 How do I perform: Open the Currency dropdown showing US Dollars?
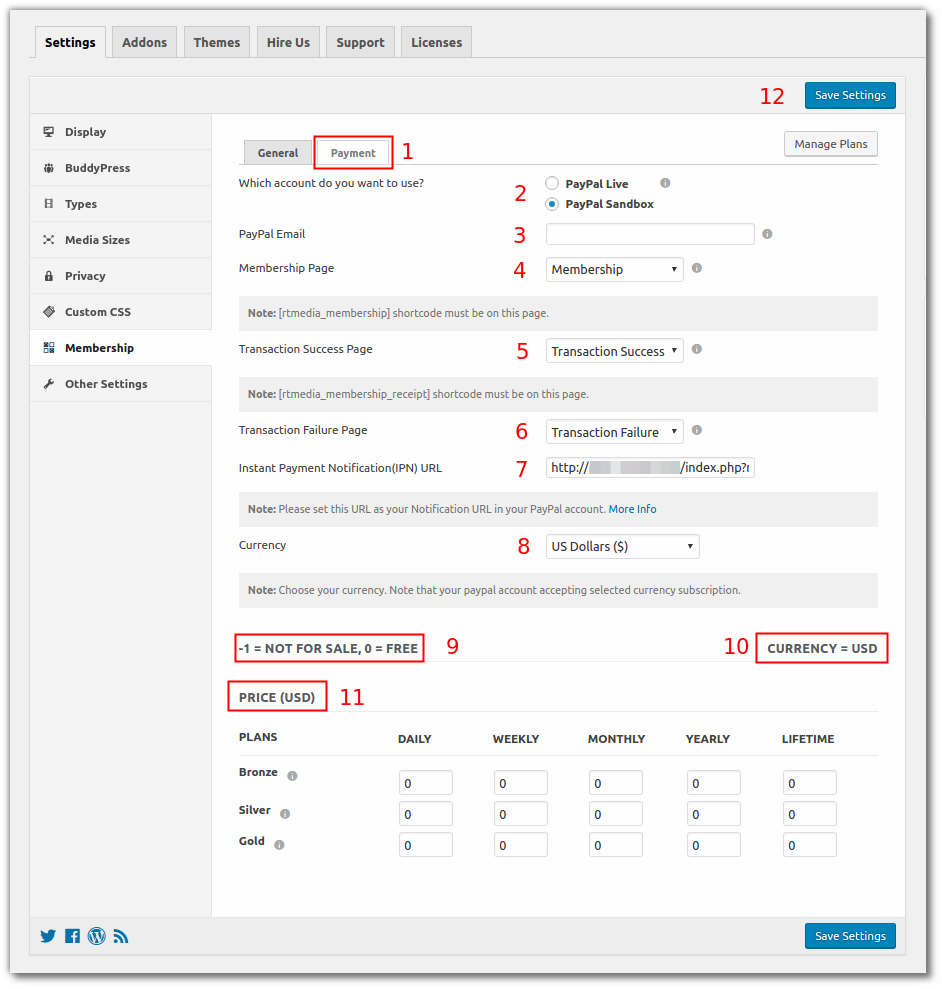[622, 546]
